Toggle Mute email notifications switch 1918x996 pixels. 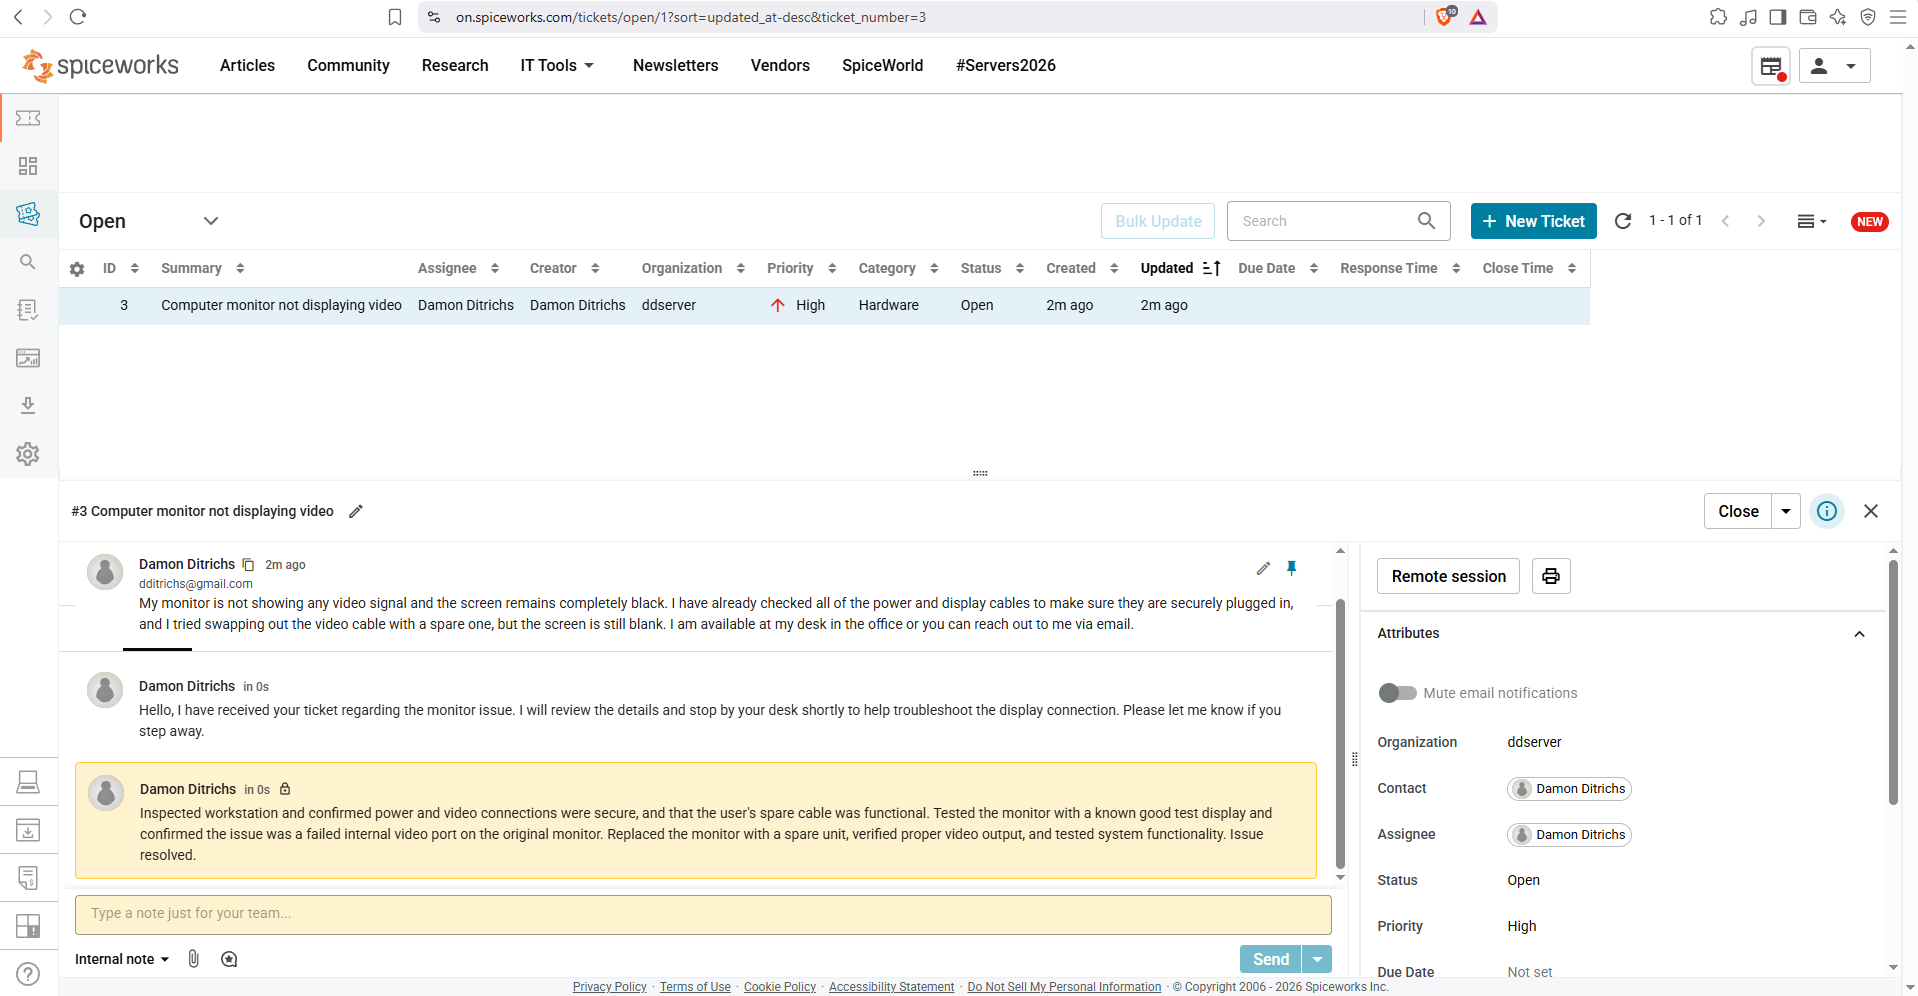[x=1397, y=693]
